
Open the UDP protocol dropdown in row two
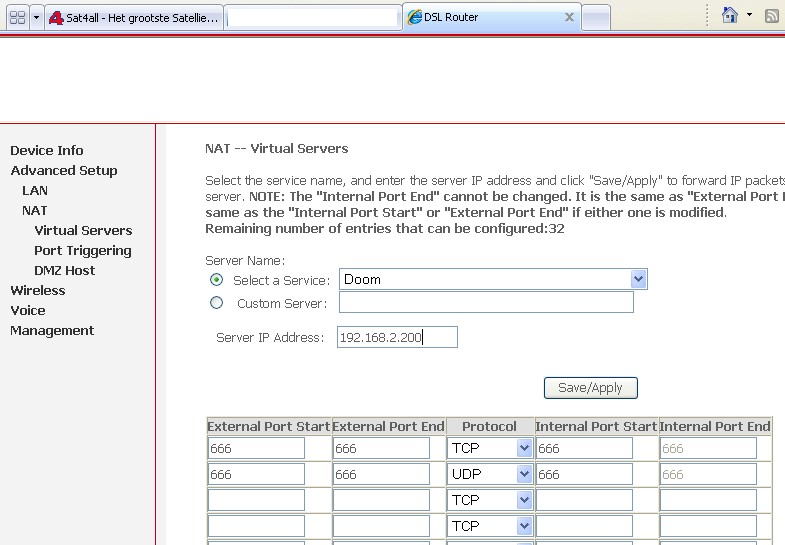[x=489, y=474]
